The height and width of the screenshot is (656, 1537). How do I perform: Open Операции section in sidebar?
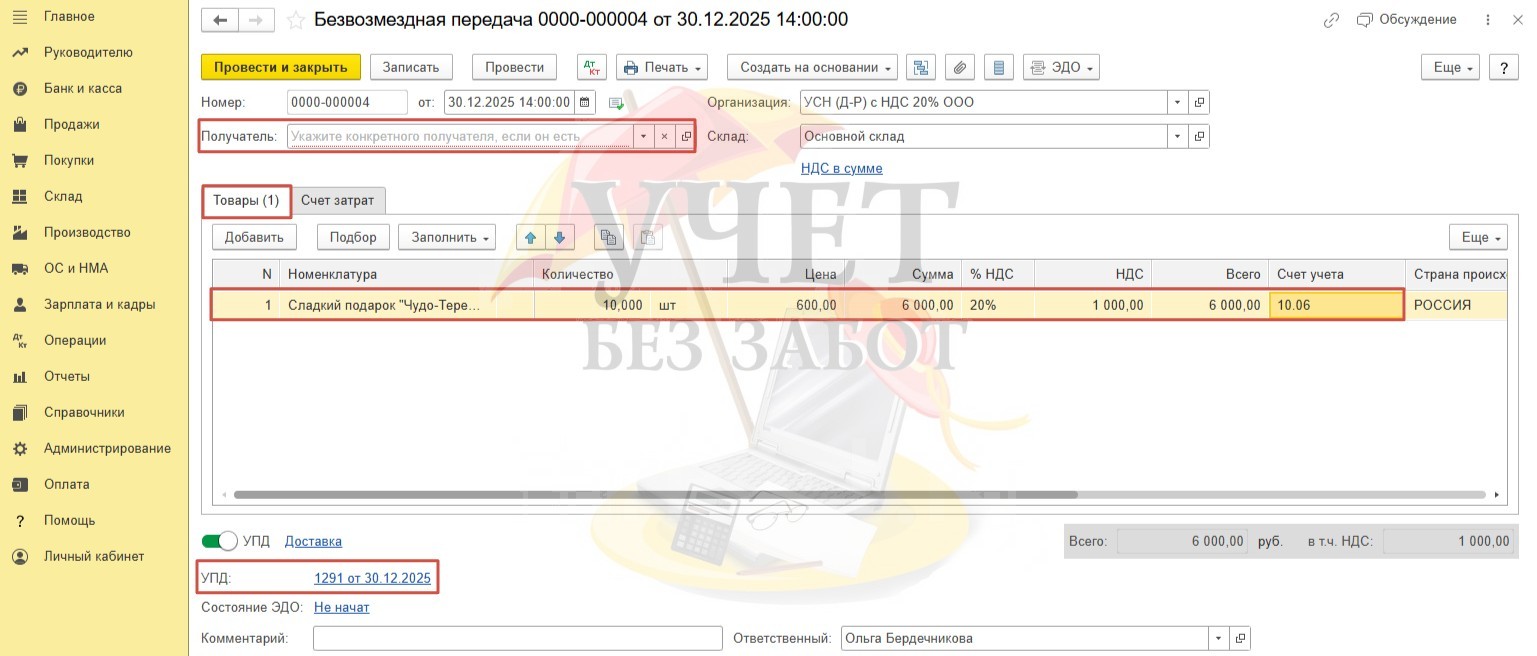tap(75, 340)
